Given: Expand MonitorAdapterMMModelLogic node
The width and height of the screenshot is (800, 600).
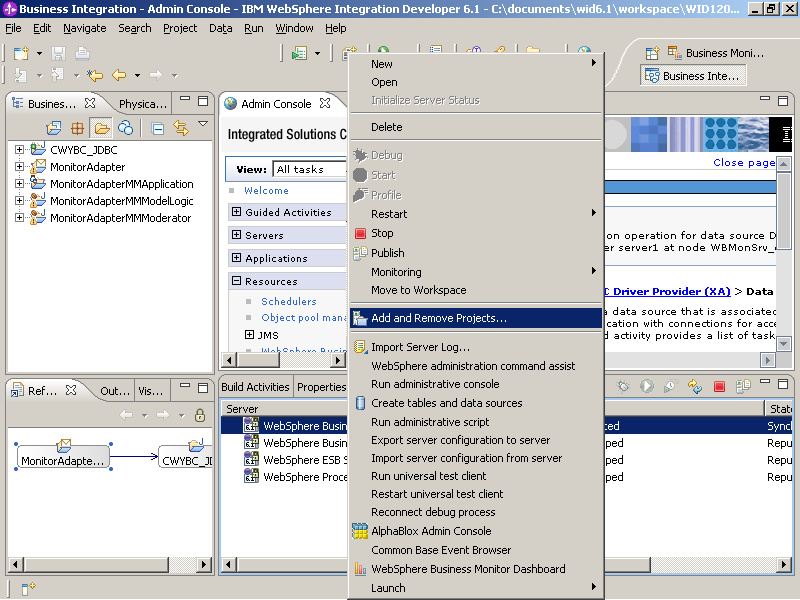Looking at the screenshot, I should click(19, 201).
